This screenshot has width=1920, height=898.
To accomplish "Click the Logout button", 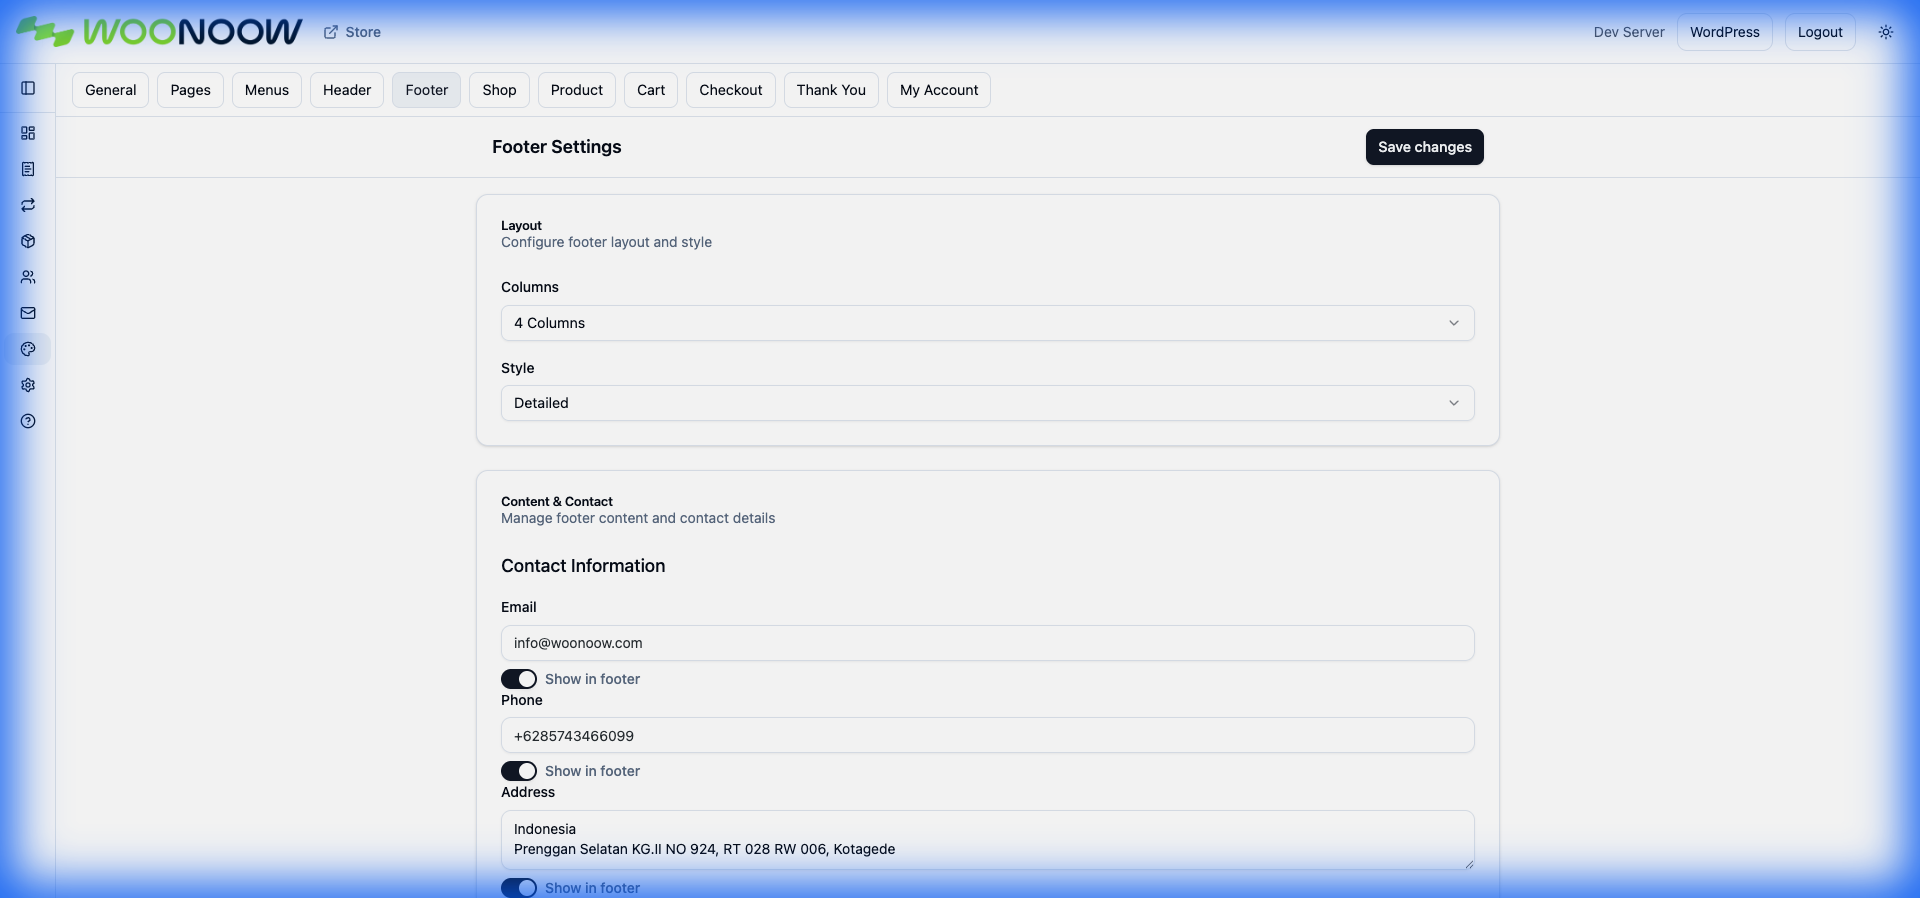I will click(1819, 32).
